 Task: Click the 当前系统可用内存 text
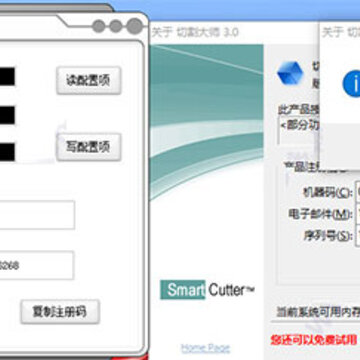point(318,312)
